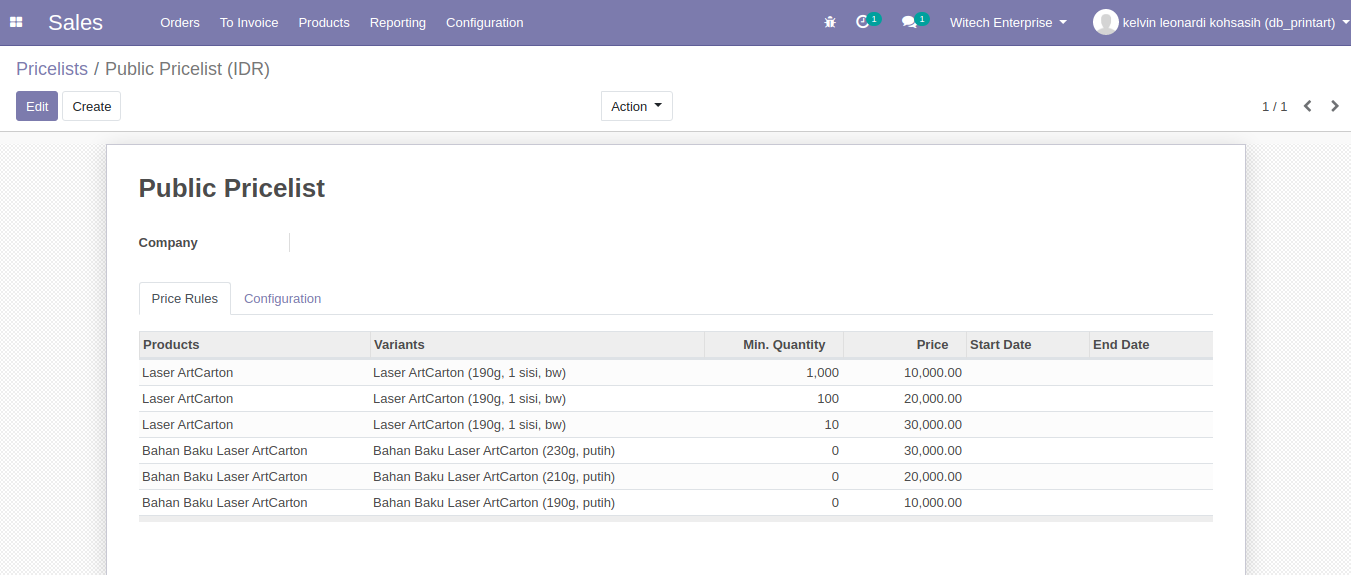Open the activities clock icon
Screen dimensions: 1351x575
point(863,22)
